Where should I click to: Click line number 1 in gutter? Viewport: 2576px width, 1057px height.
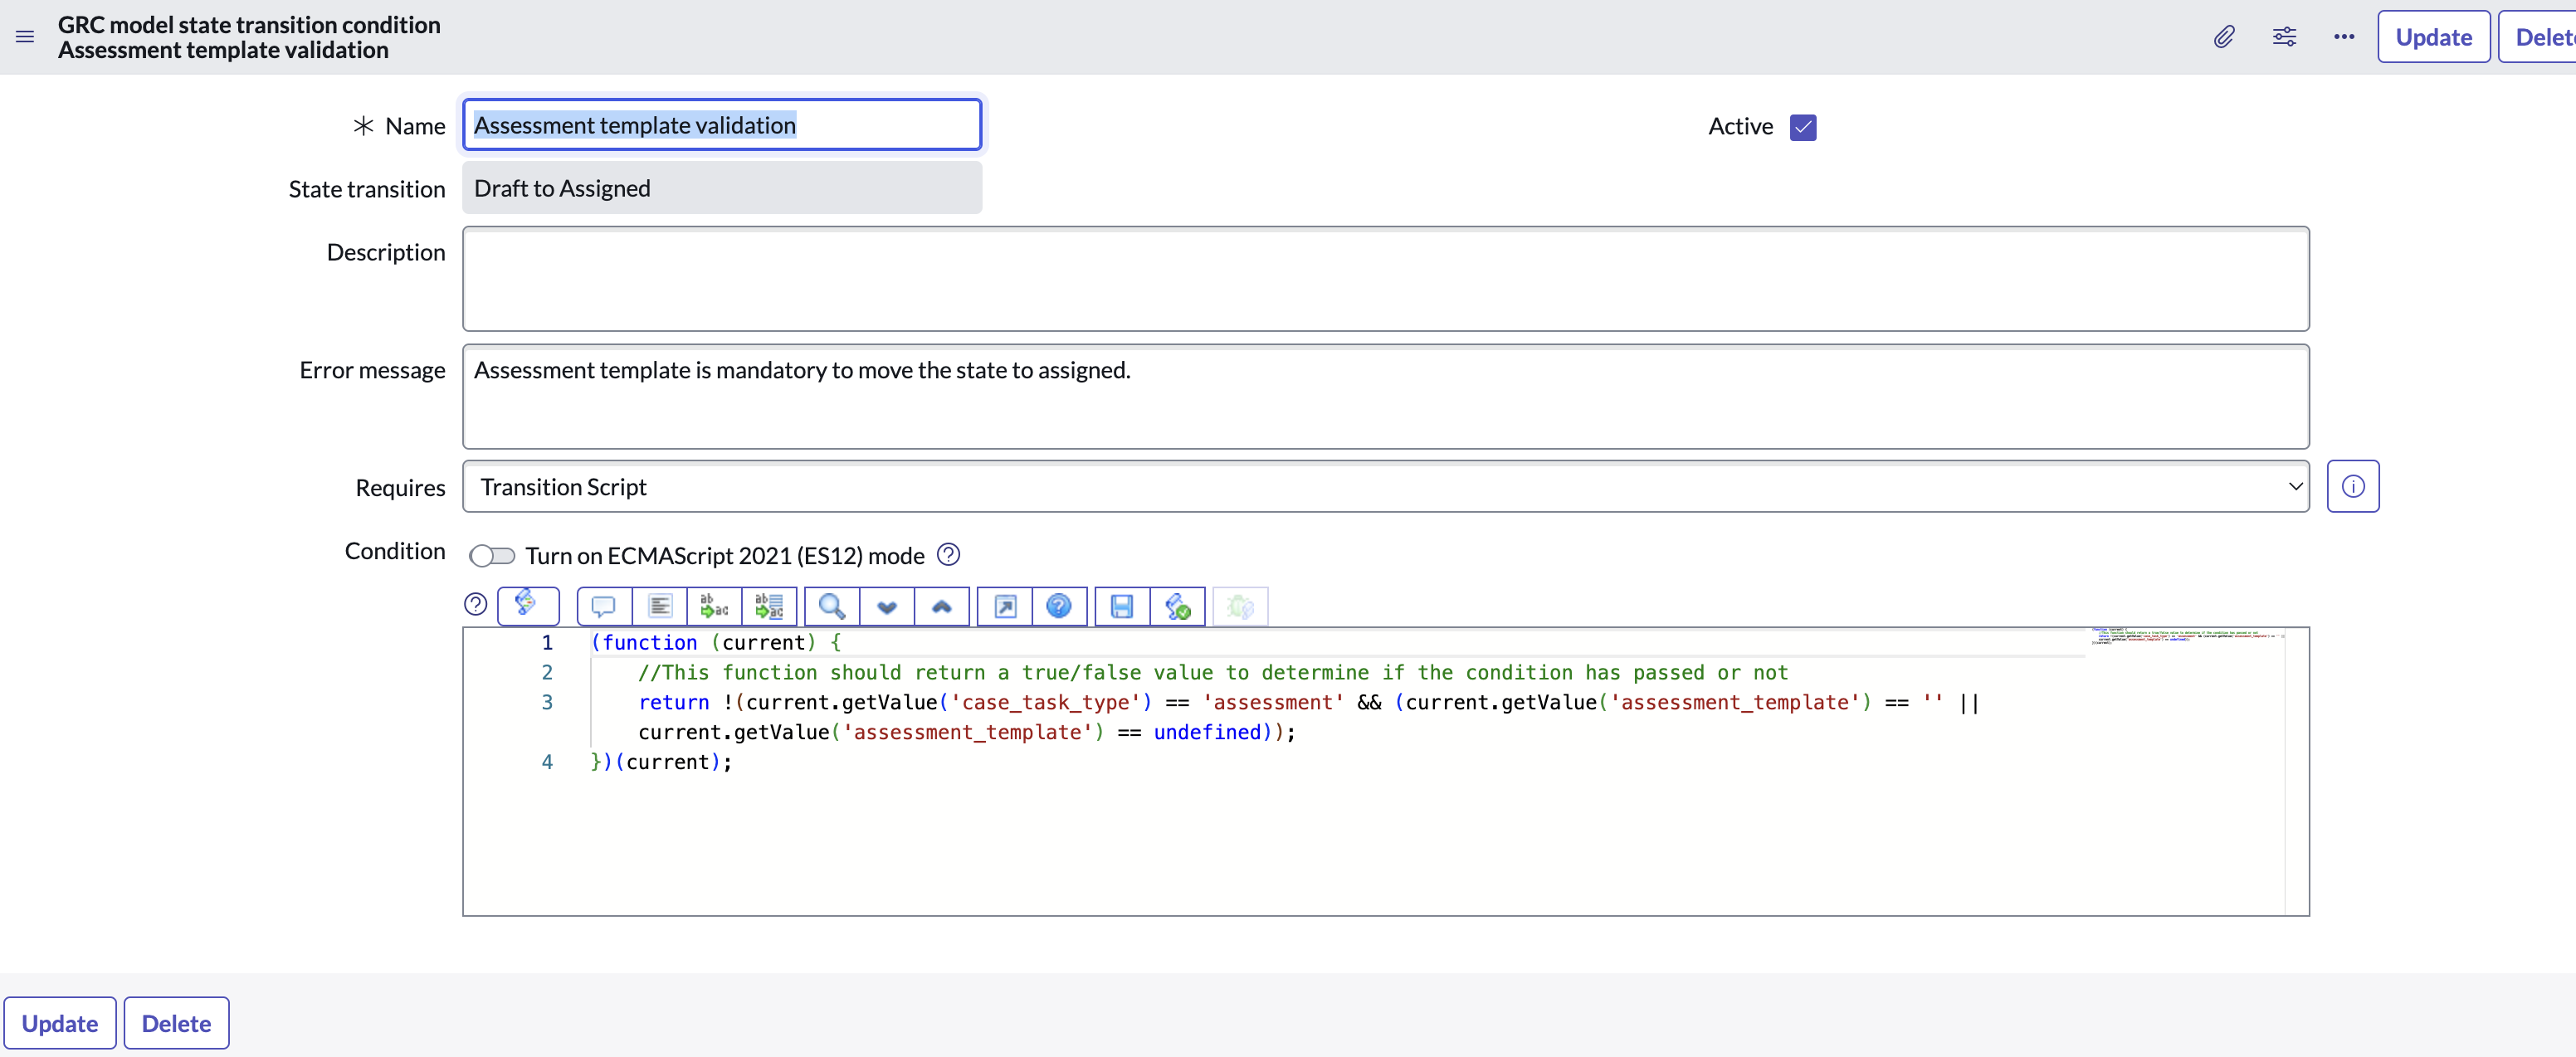pos(547,643)
